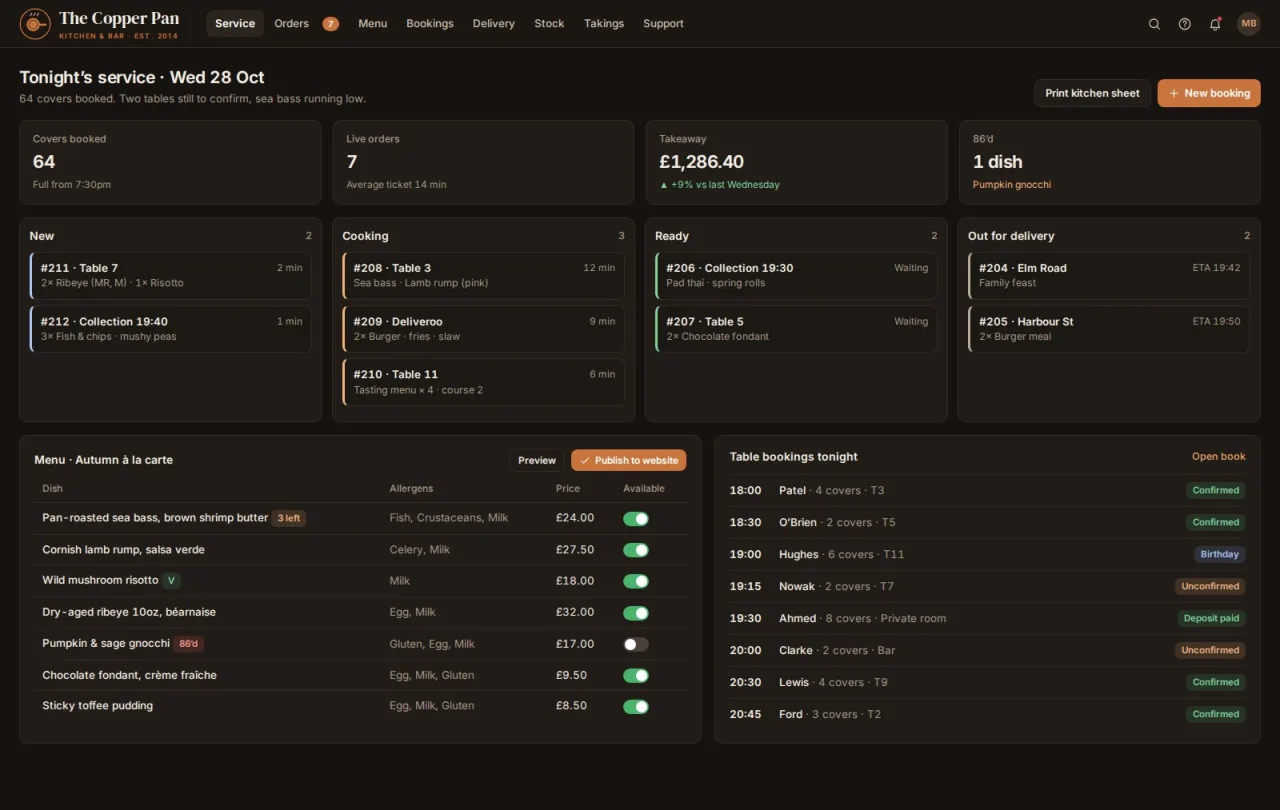Open the help question-mark icon
This screenshot has height=810, width=1280.
coord(1184,24)
